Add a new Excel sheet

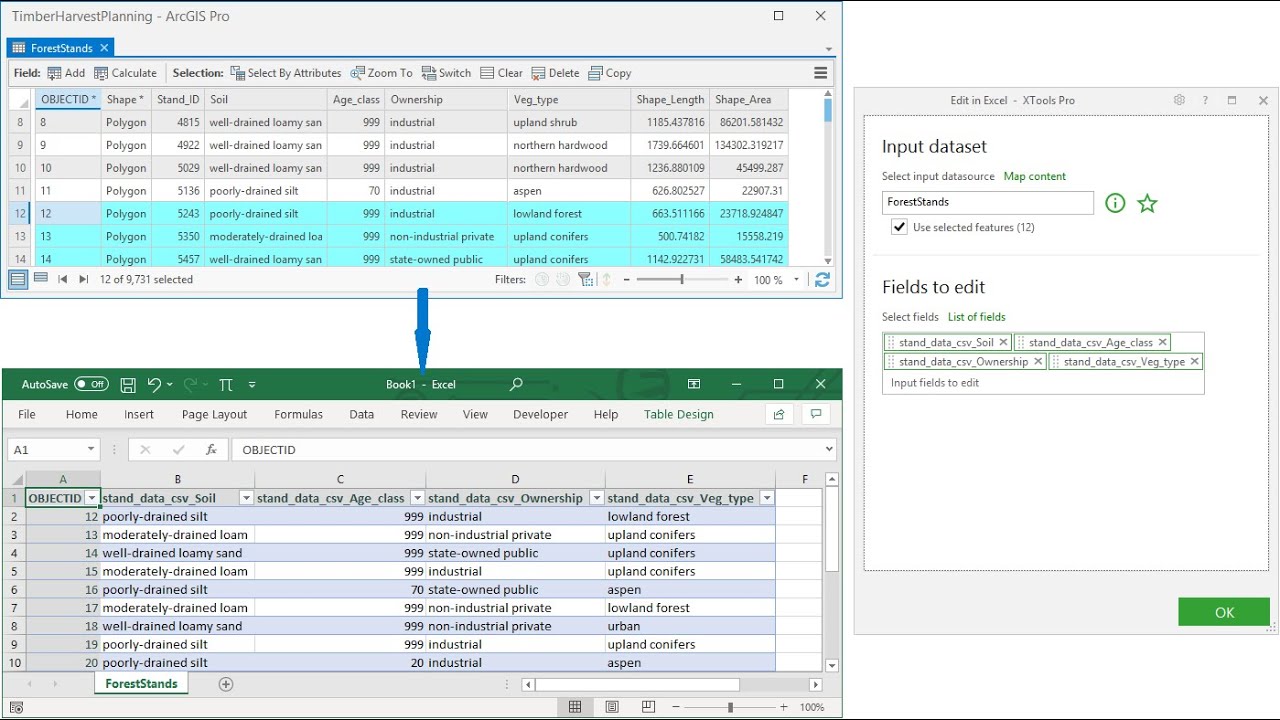pos(226,684)
